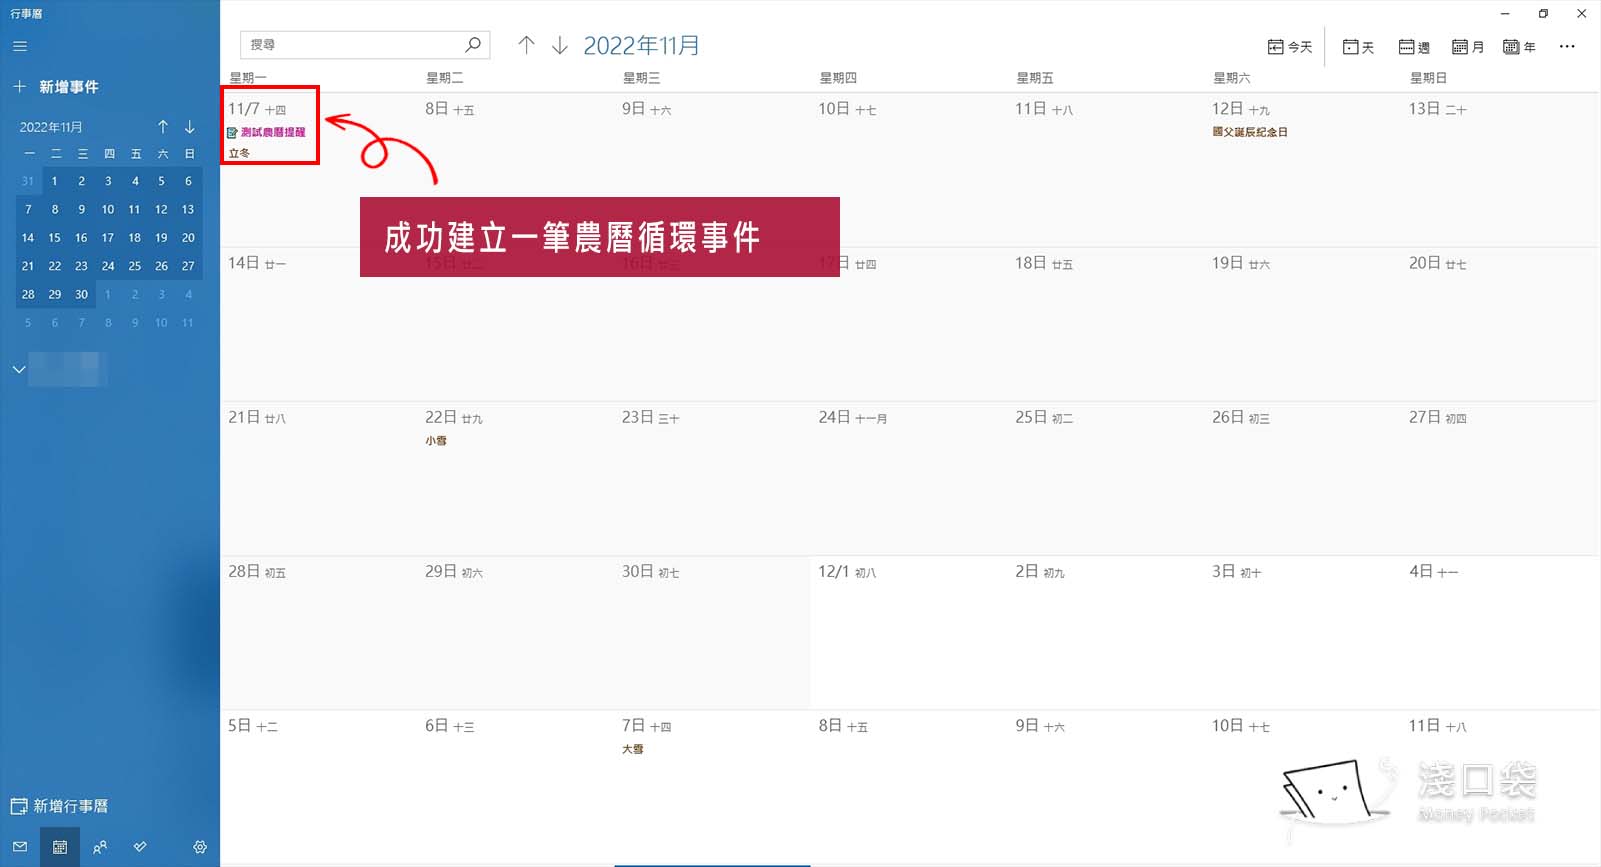This screenshot has height=867, width=1601.
Task: Open the Calendar app icon in sidebar
Action: click(60, 847)
